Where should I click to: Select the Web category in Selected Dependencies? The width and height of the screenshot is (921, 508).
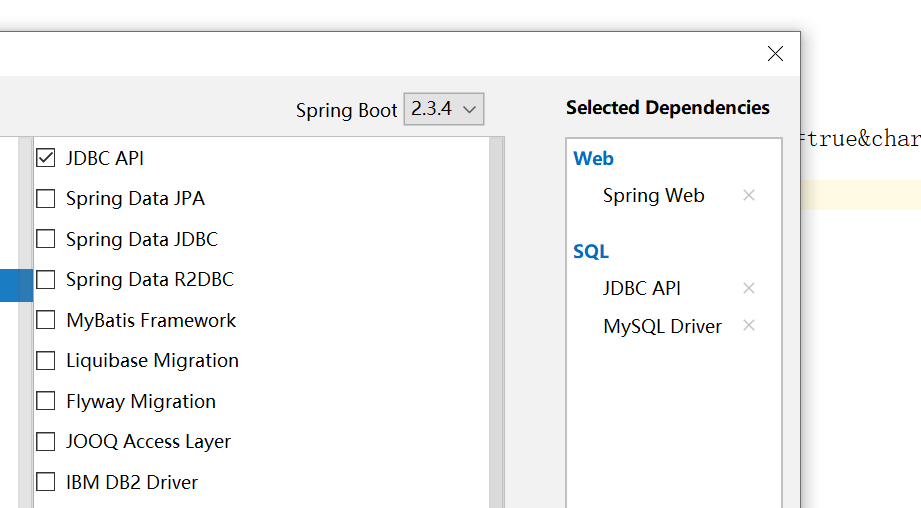pos(593,159)
